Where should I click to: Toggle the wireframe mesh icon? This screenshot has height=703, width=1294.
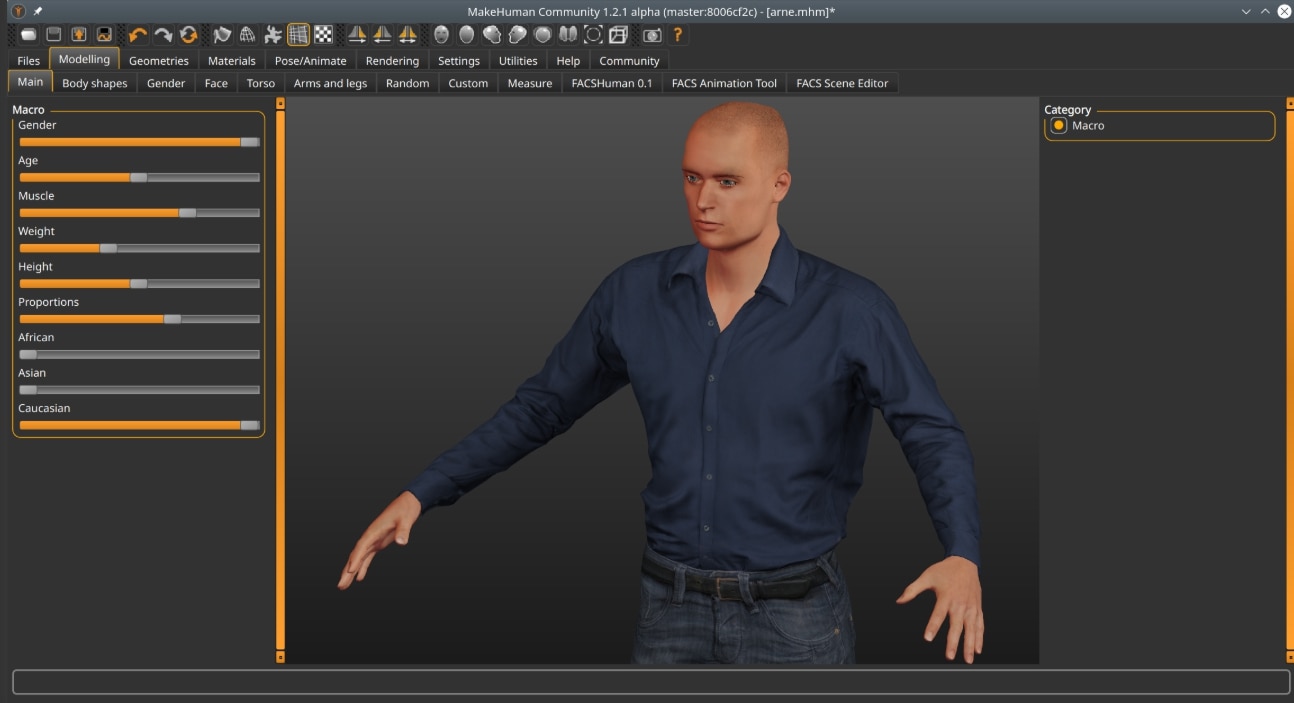247,35
